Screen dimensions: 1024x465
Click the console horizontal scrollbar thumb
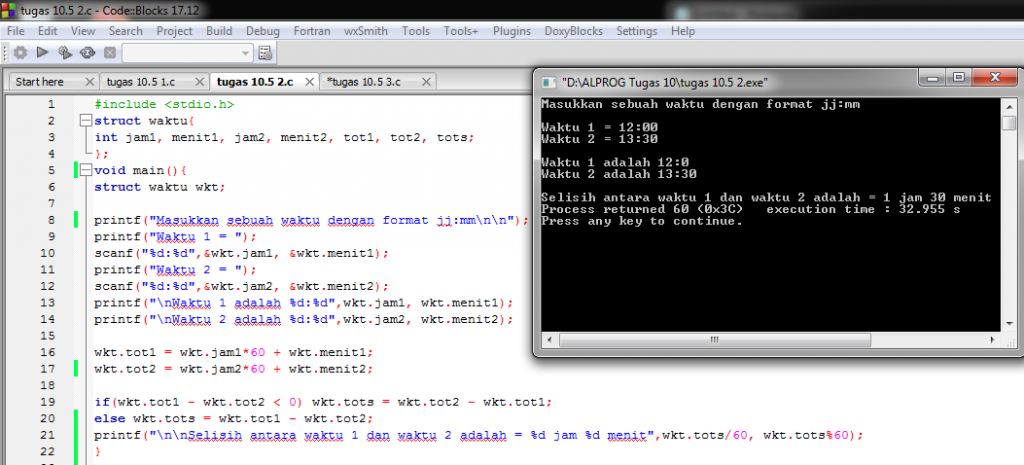(715, 340)
